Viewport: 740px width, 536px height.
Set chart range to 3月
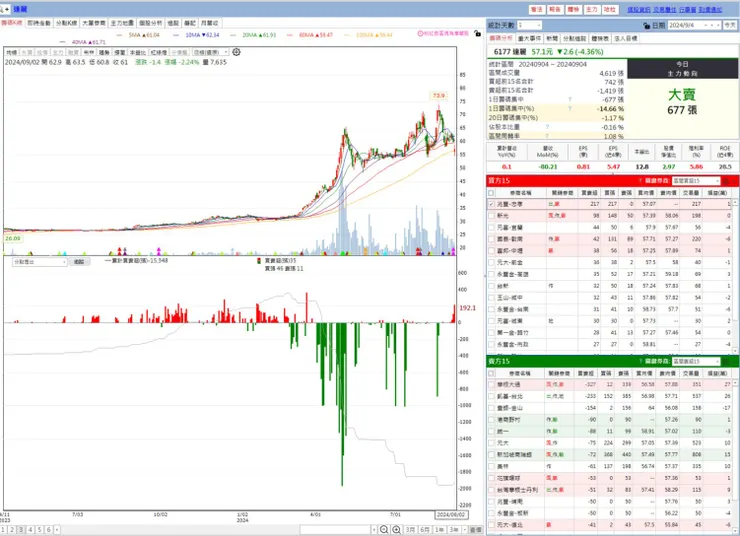pyautogui.click(x=411, y=530)
